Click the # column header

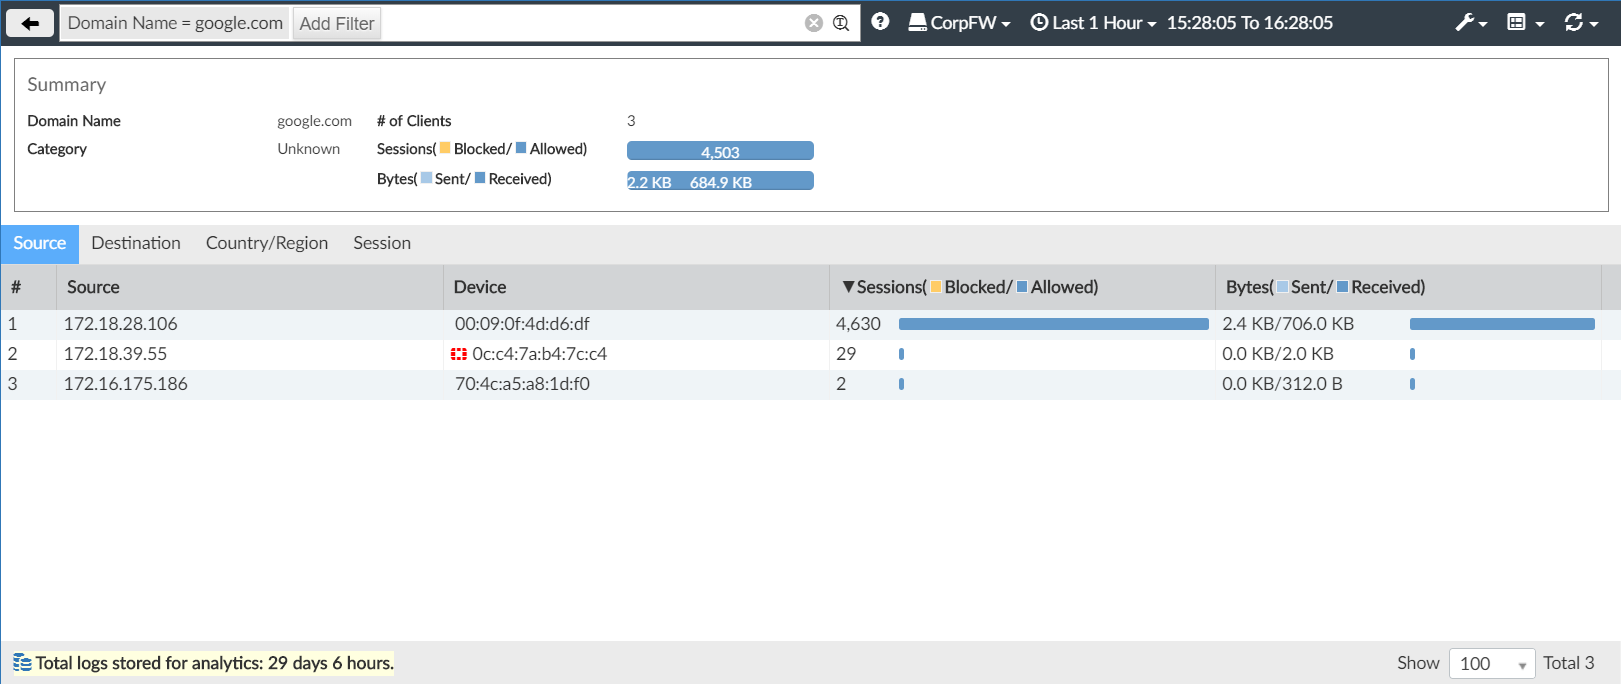click(x=28, y=287)
